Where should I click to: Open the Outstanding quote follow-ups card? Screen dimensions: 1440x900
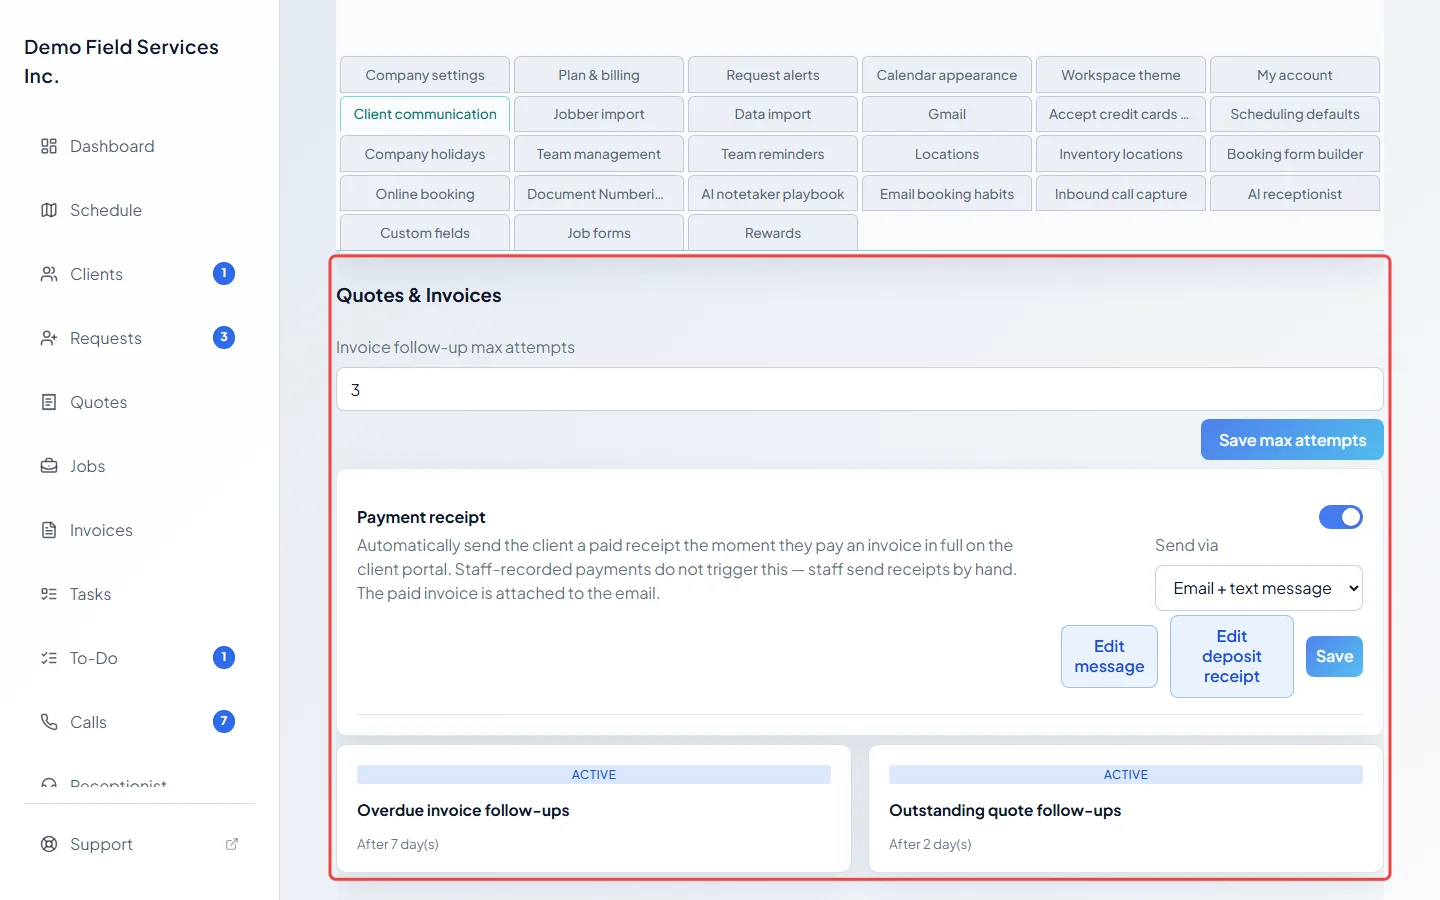pyautogui.click(x=1126, y=808)
